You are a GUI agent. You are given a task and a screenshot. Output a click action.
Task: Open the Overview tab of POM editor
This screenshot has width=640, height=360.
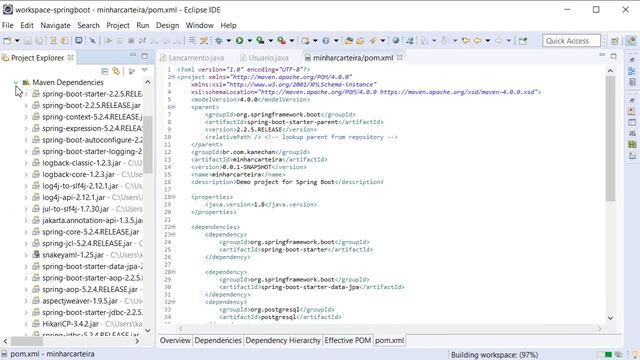point(175,340)
